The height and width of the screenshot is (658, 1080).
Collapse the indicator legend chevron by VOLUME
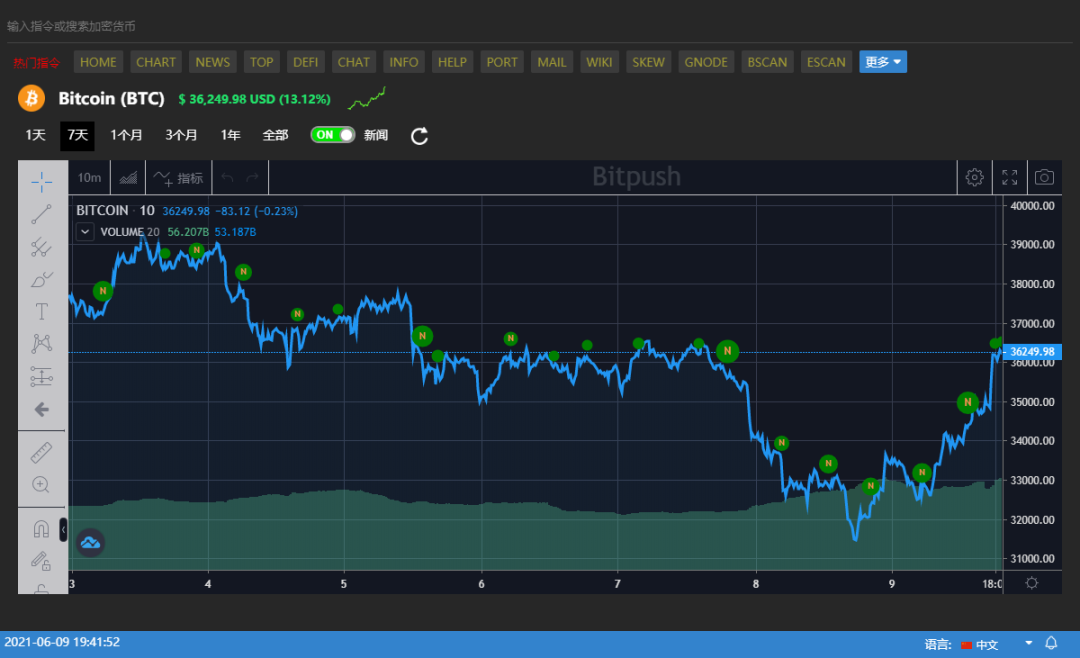tap(86, 231)
